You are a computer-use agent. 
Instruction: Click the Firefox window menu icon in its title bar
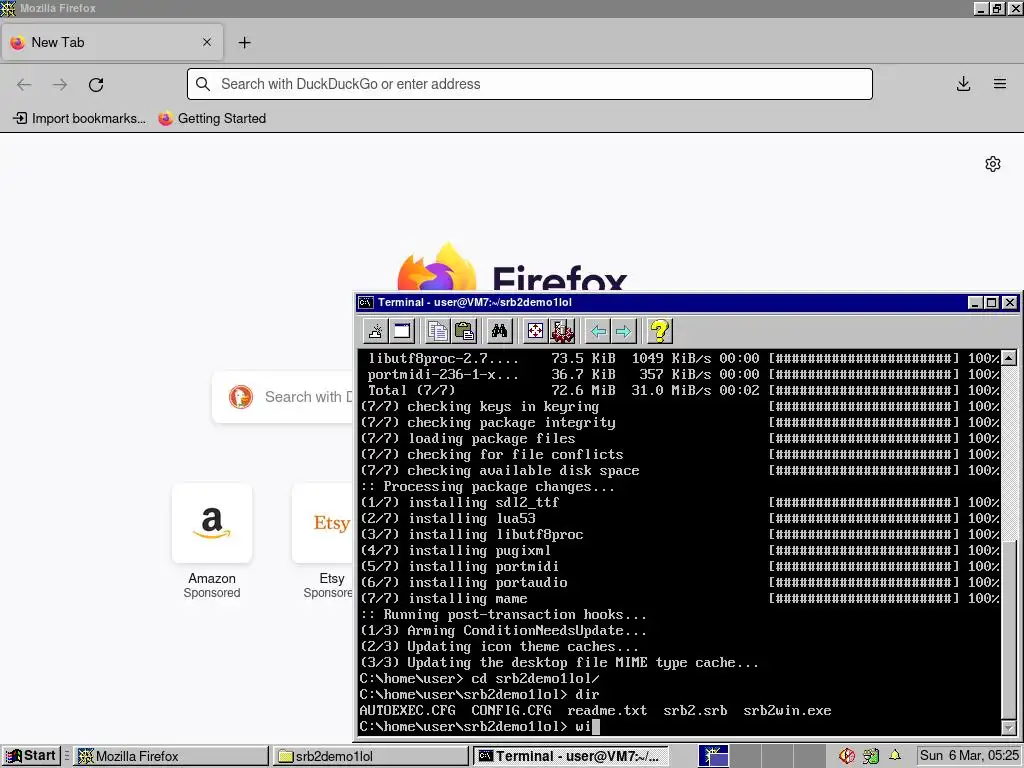pos(8,8)
